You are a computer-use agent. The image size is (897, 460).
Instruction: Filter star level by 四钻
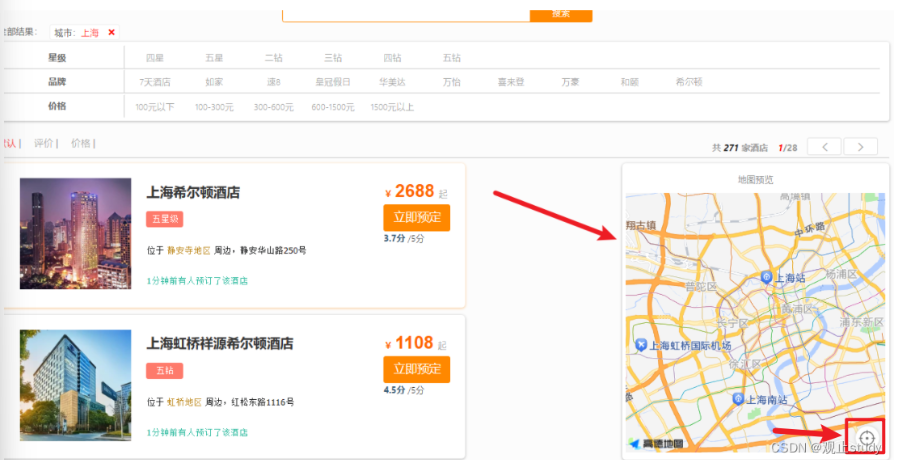tap(392, 58)
